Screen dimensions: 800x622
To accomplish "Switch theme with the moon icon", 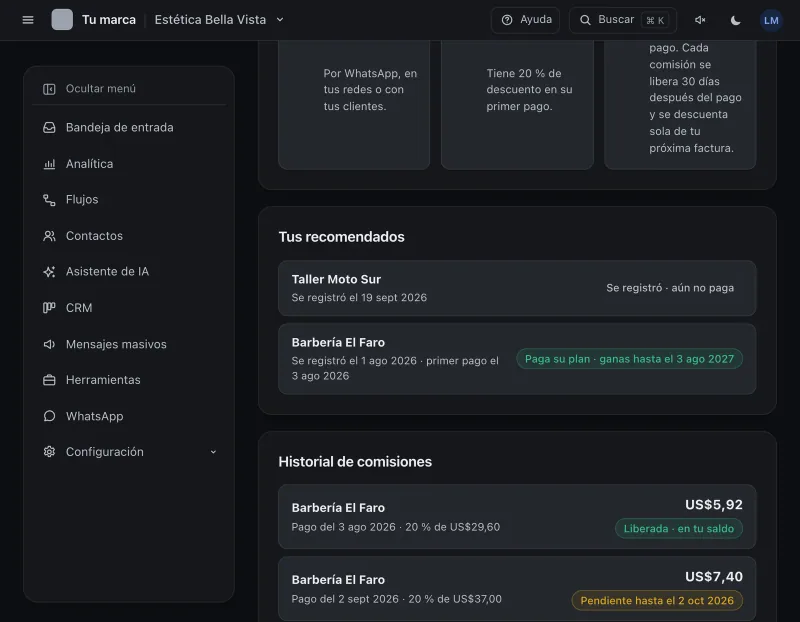I will click(x=735, y=20).
